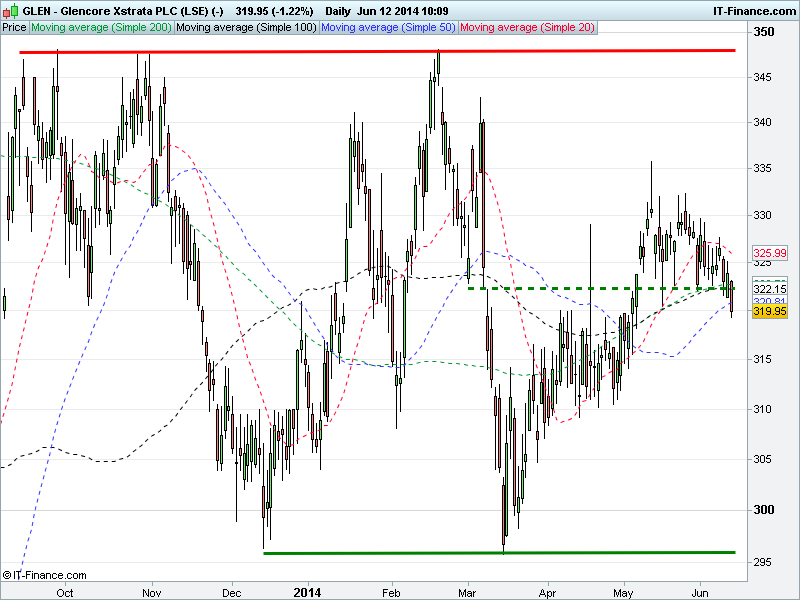Click the Mar label on time axis
The image size is (800, 600).
pyautogui.click(x=468, y=591)
